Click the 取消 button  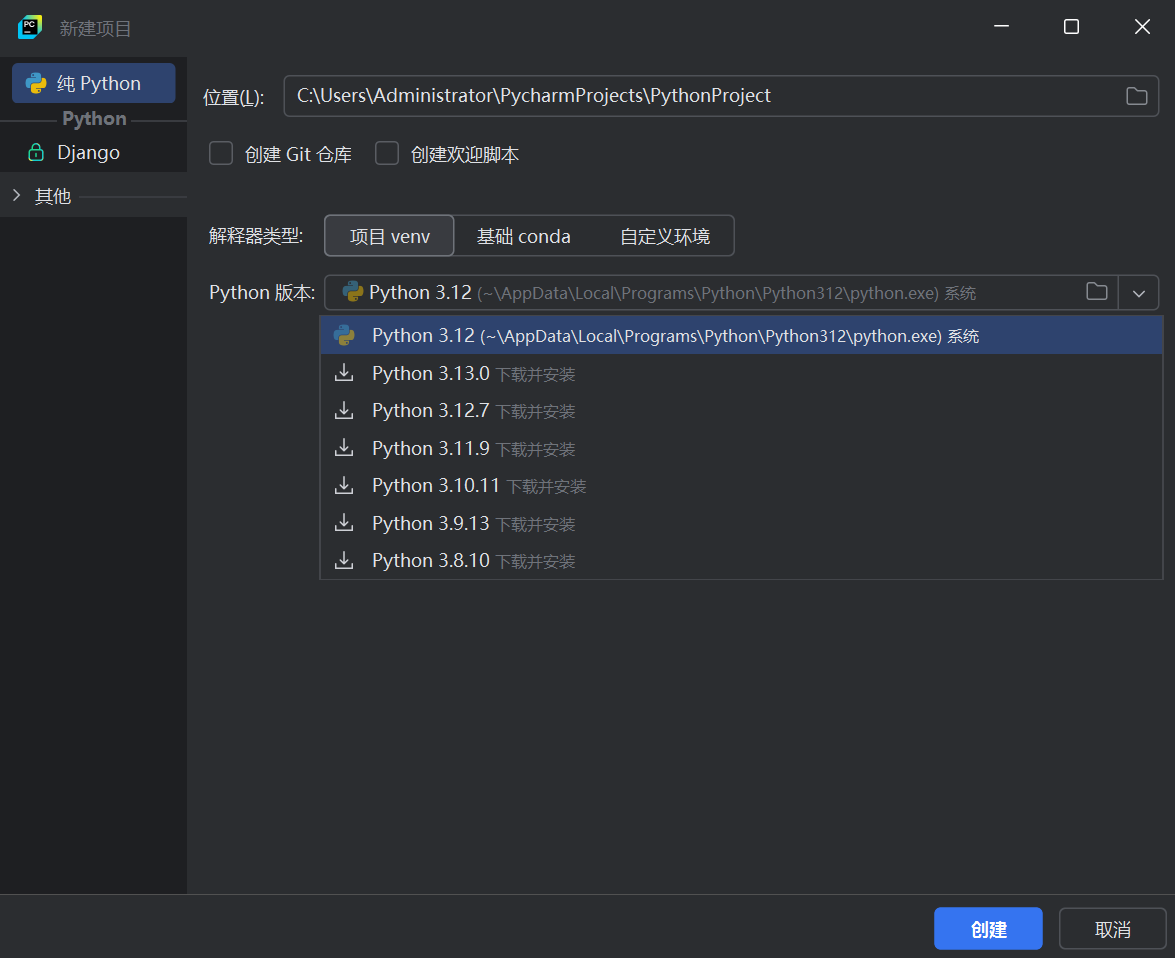[1112, 929]
